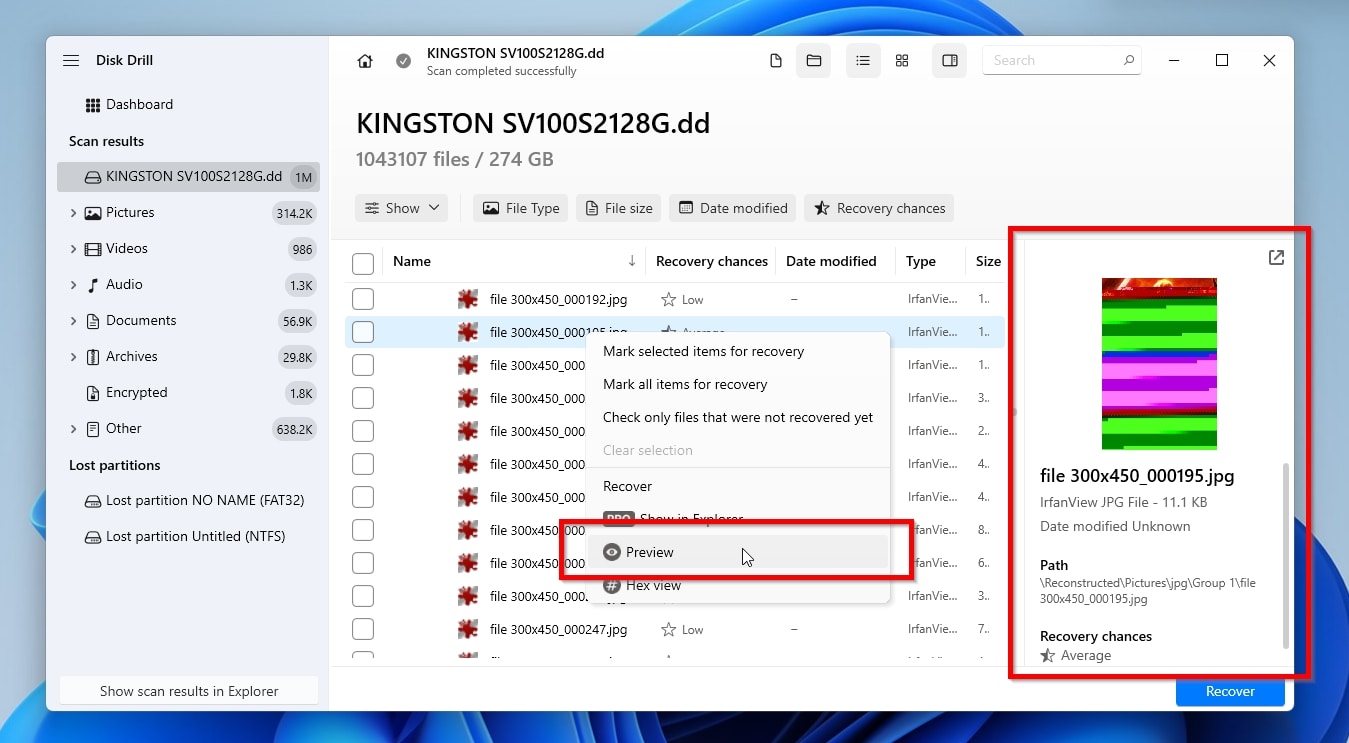
Task: Choose Recover in the context menu
Action: pyautogui.click(x=738, y=486)
